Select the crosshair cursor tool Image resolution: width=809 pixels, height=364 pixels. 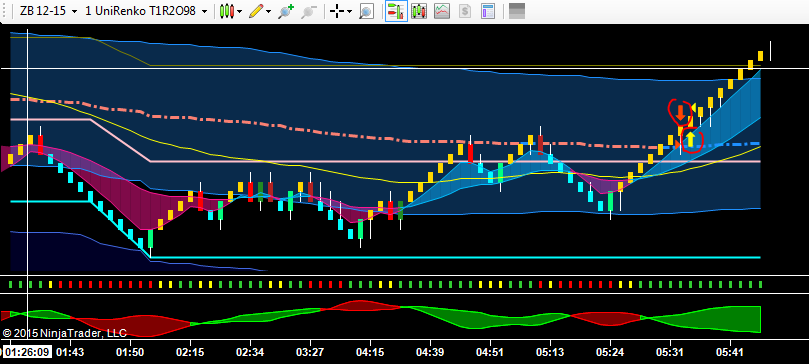pyautogui.click(x=337, y=11)
